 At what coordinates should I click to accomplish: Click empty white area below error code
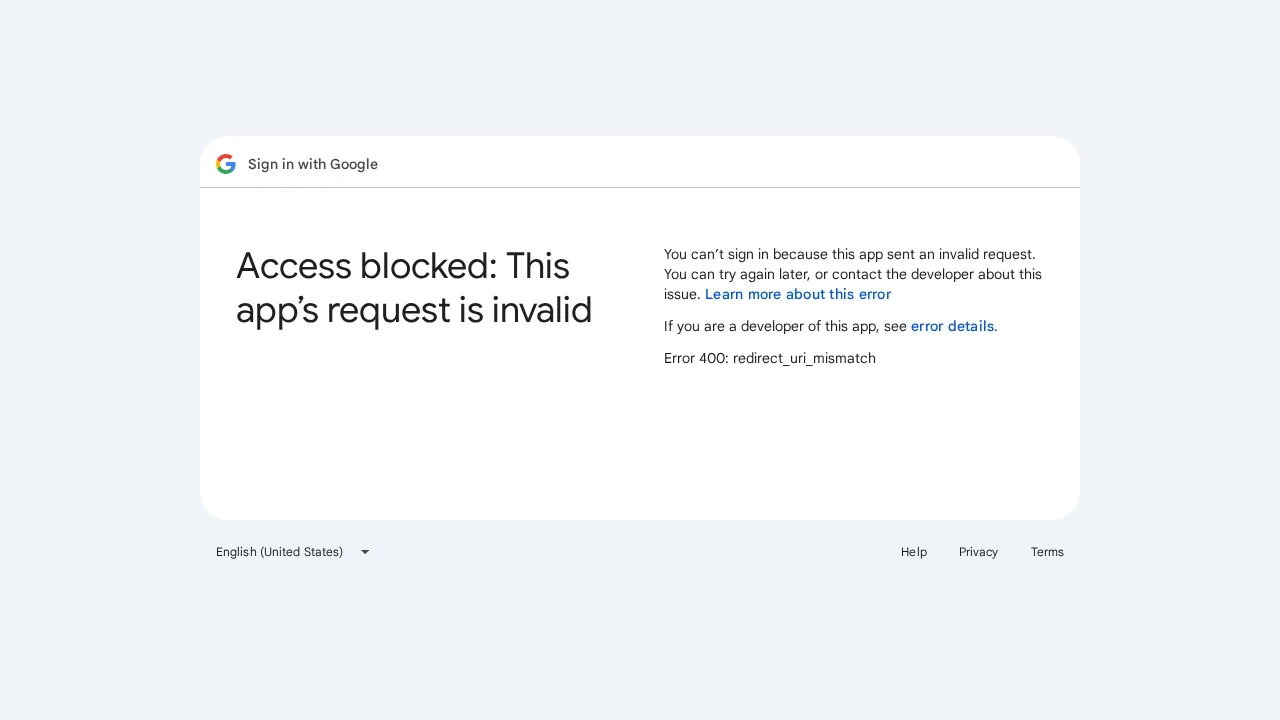[x=850, y=440]
